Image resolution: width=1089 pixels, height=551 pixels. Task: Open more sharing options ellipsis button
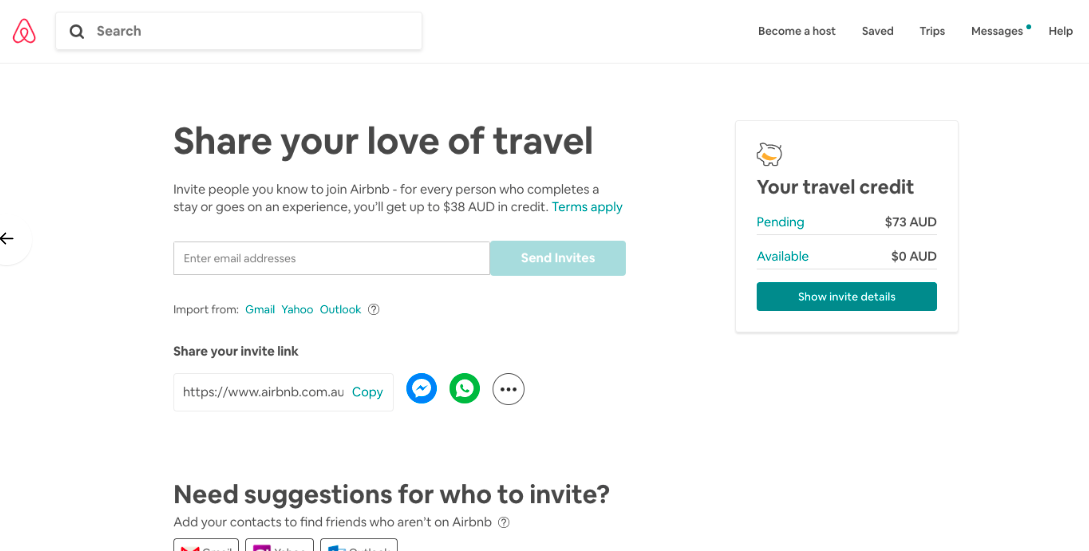pyautogui.click(x=508, y=389)
